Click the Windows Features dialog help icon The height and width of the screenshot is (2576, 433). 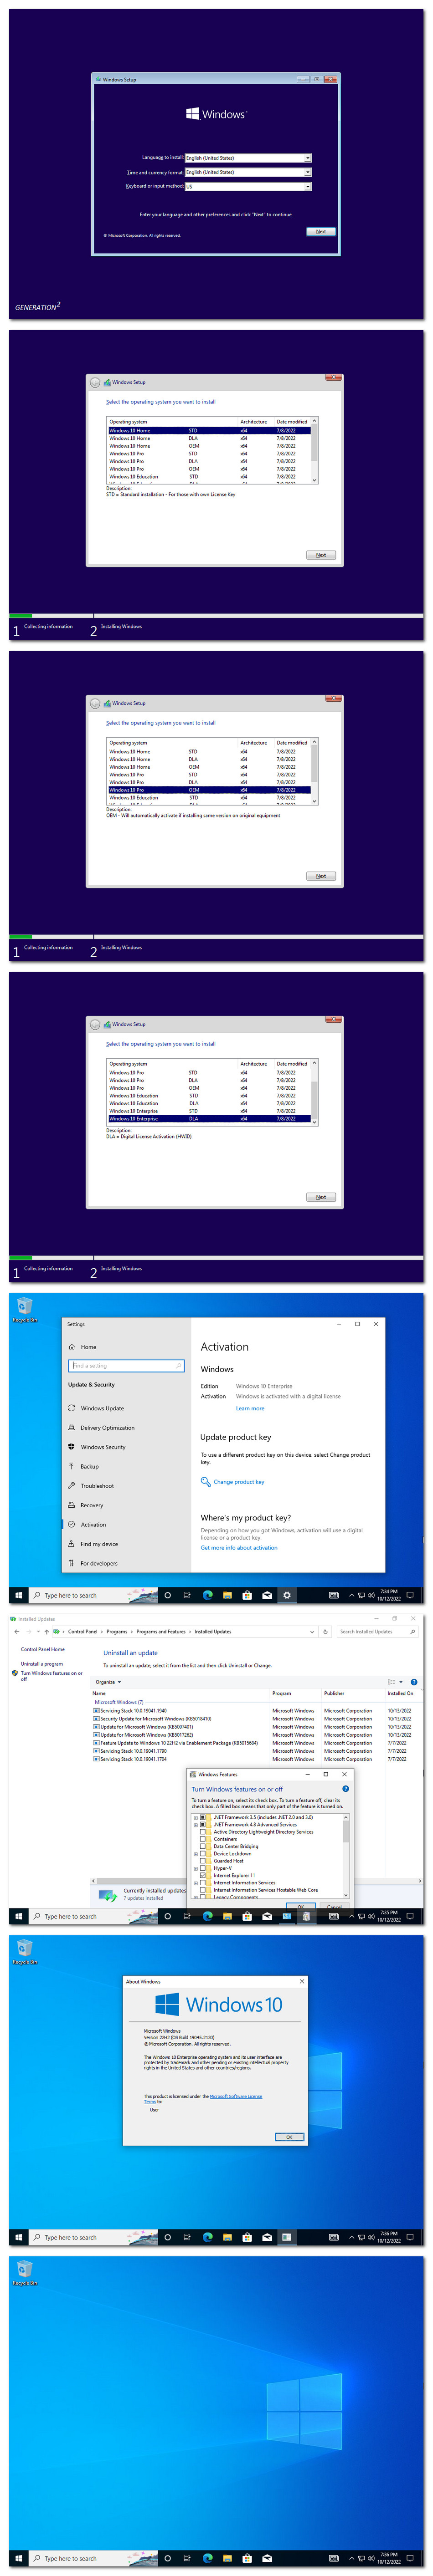tap(345, 1789)
